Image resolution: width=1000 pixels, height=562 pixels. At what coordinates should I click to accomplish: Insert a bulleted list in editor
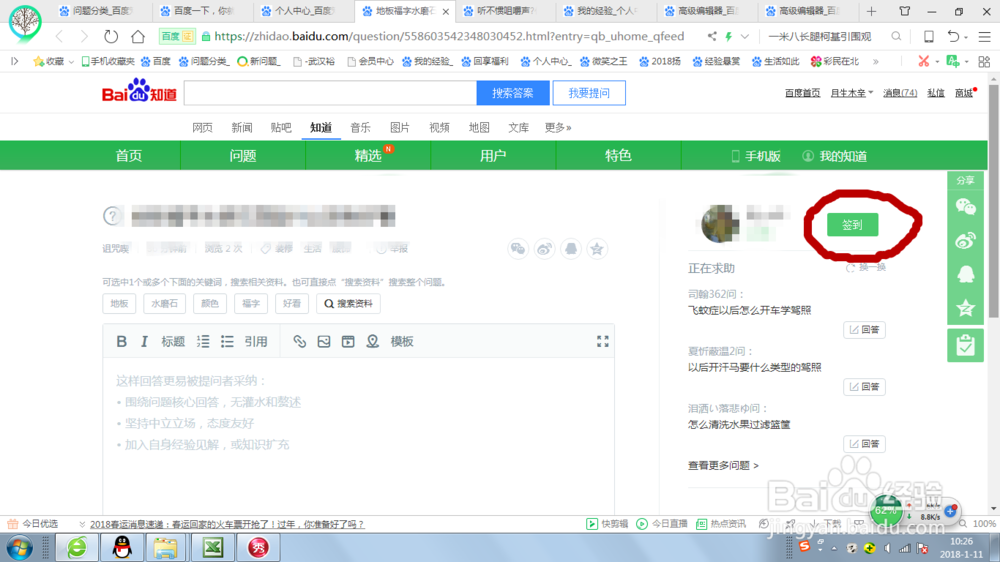(227, 342)
